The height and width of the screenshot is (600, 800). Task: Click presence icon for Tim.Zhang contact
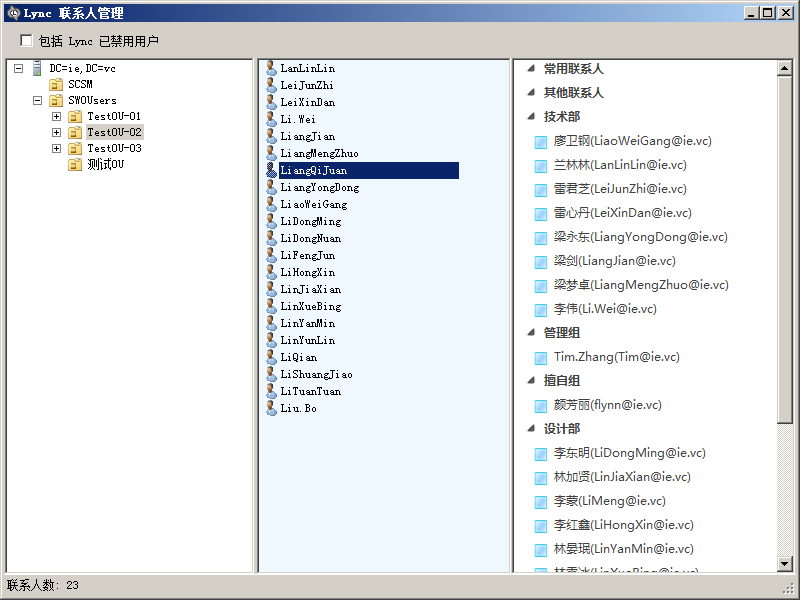pyautogui.click(x=541, y=357)
